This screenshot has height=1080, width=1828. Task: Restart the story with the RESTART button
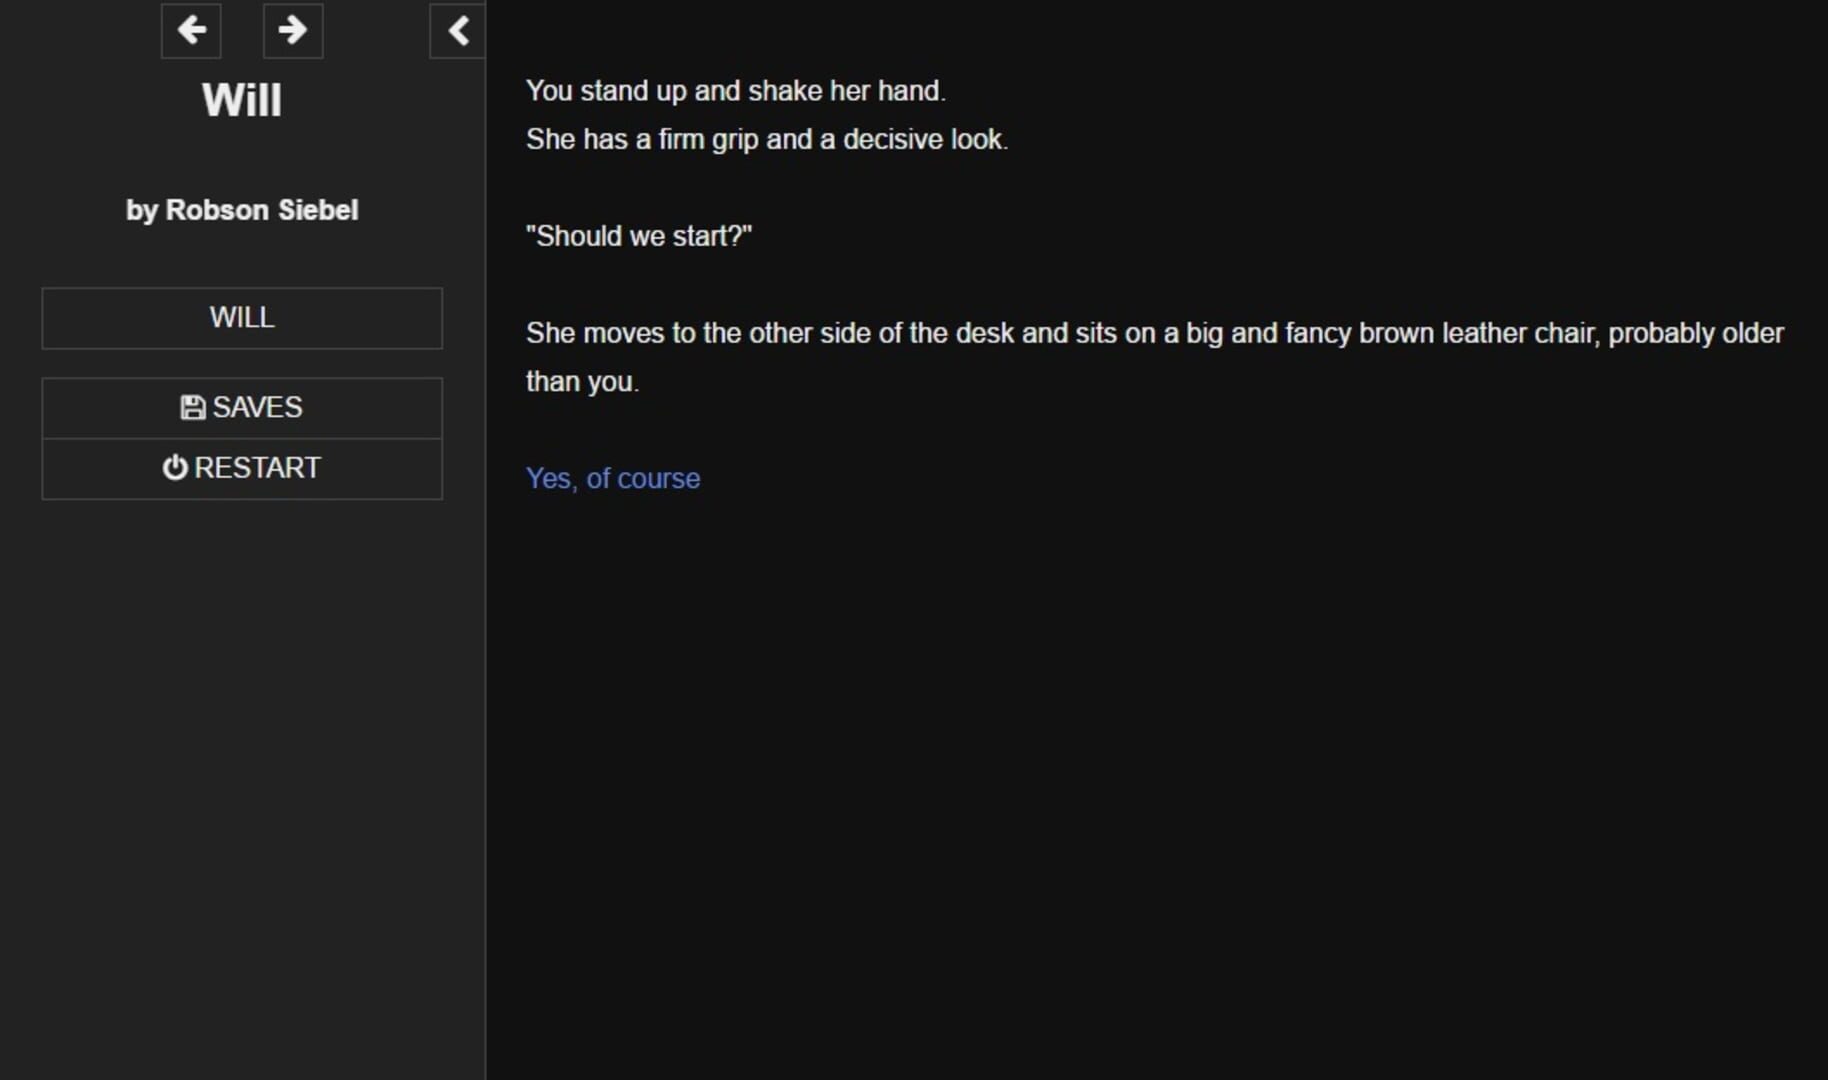point(241,468)
